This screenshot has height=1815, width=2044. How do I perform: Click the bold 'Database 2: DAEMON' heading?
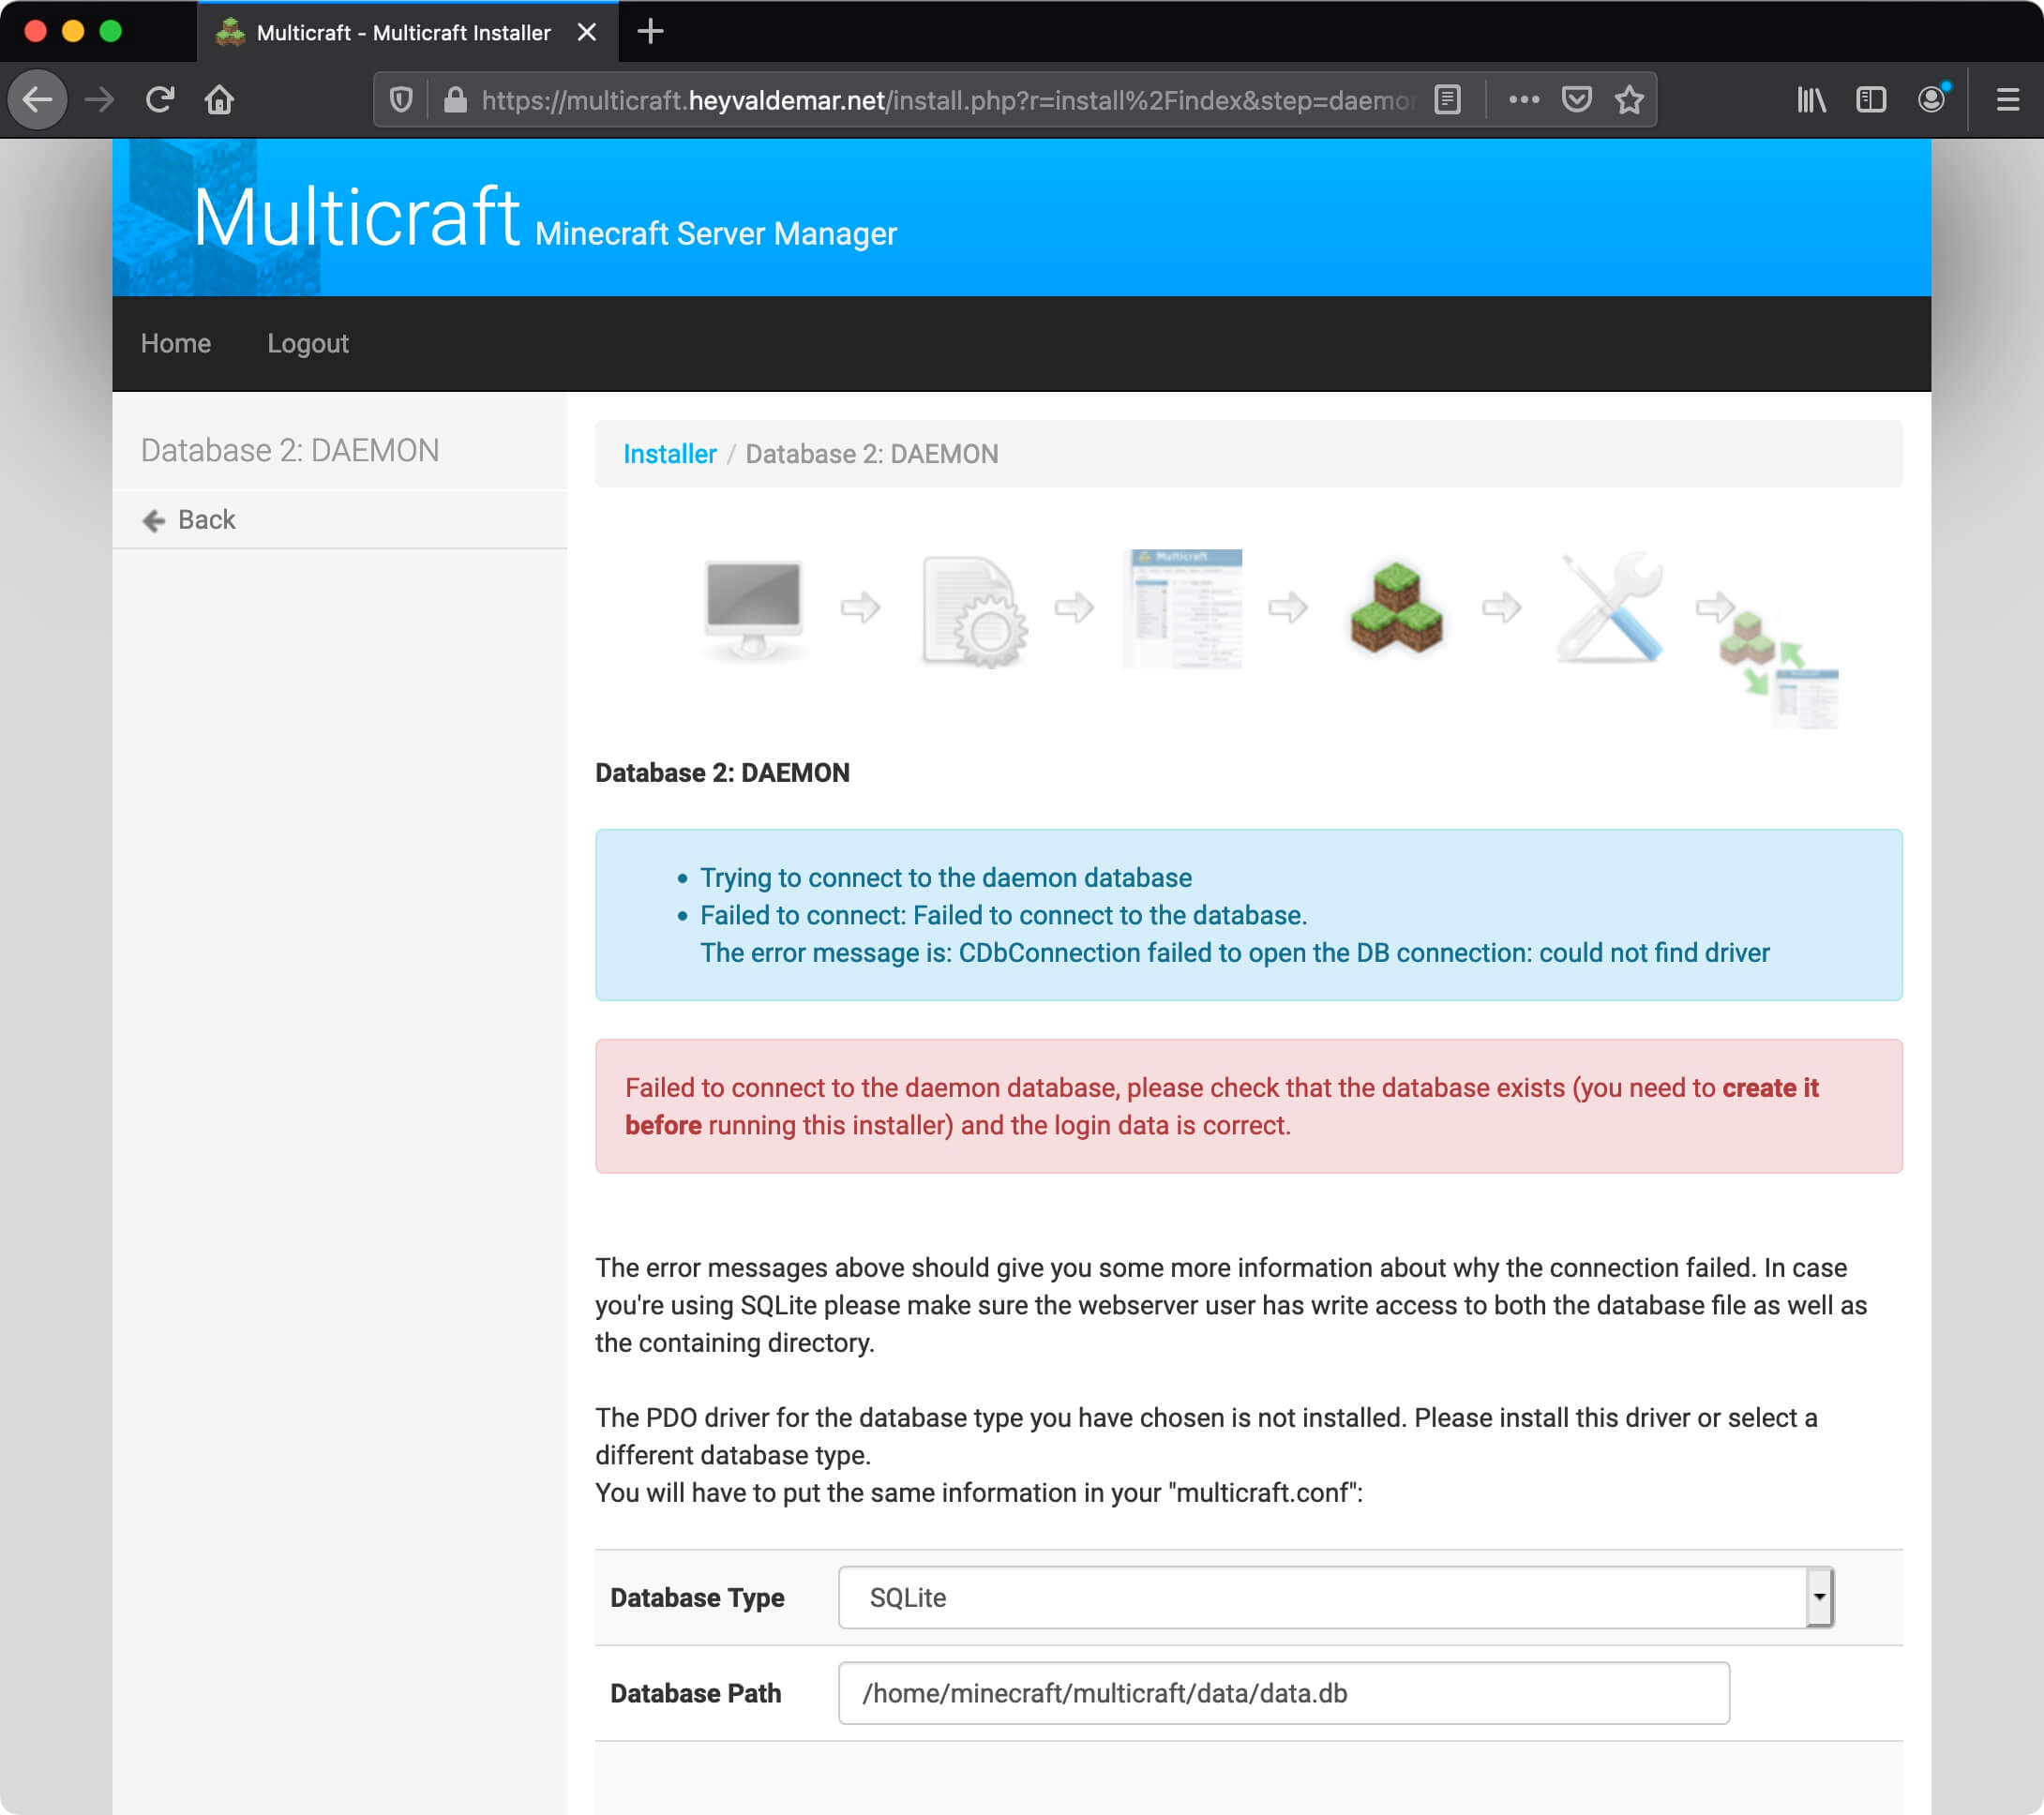click(x=722, y=773)
